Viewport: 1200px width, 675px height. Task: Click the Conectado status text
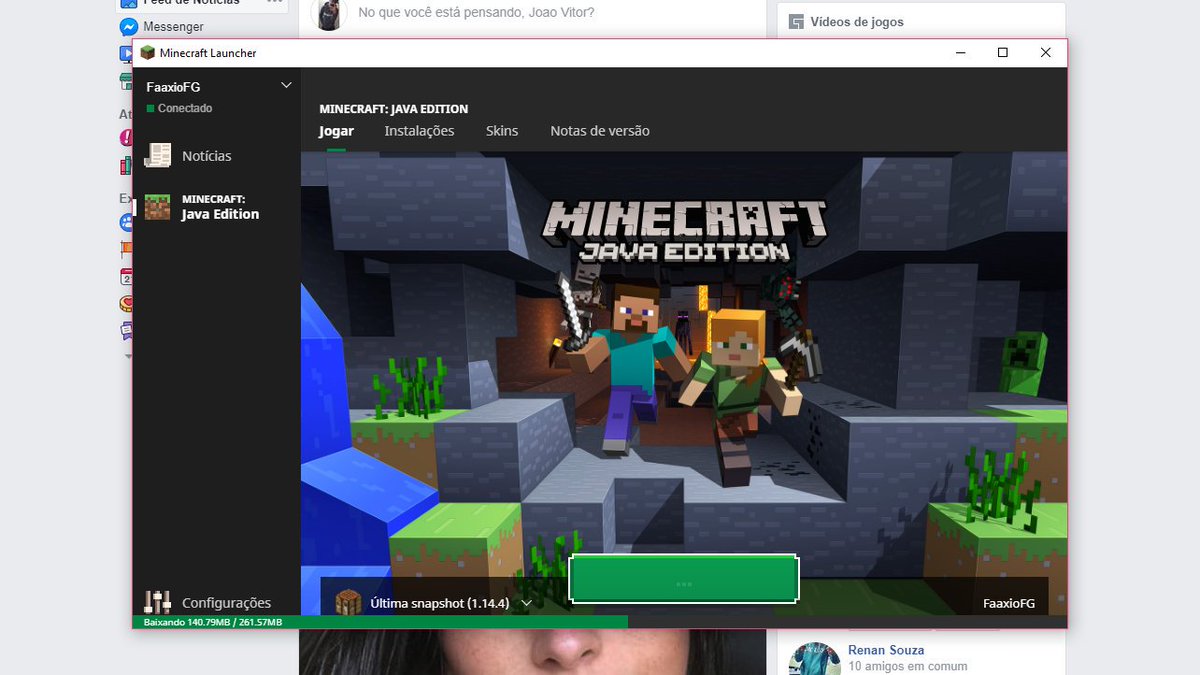point(185,108)
